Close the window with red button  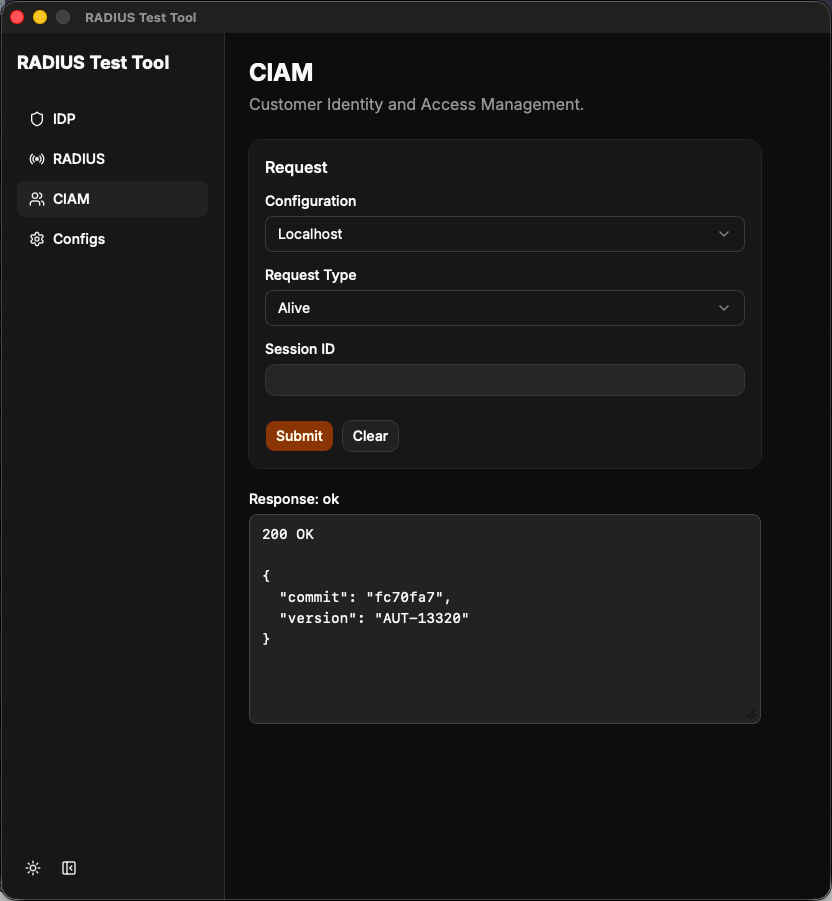click(x=17, y=17)
